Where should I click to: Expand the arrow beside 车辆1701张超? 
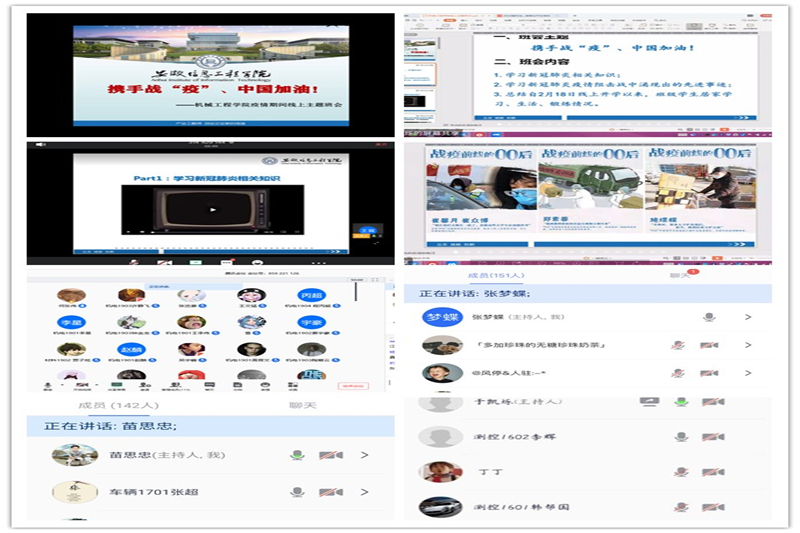(364, 492)
